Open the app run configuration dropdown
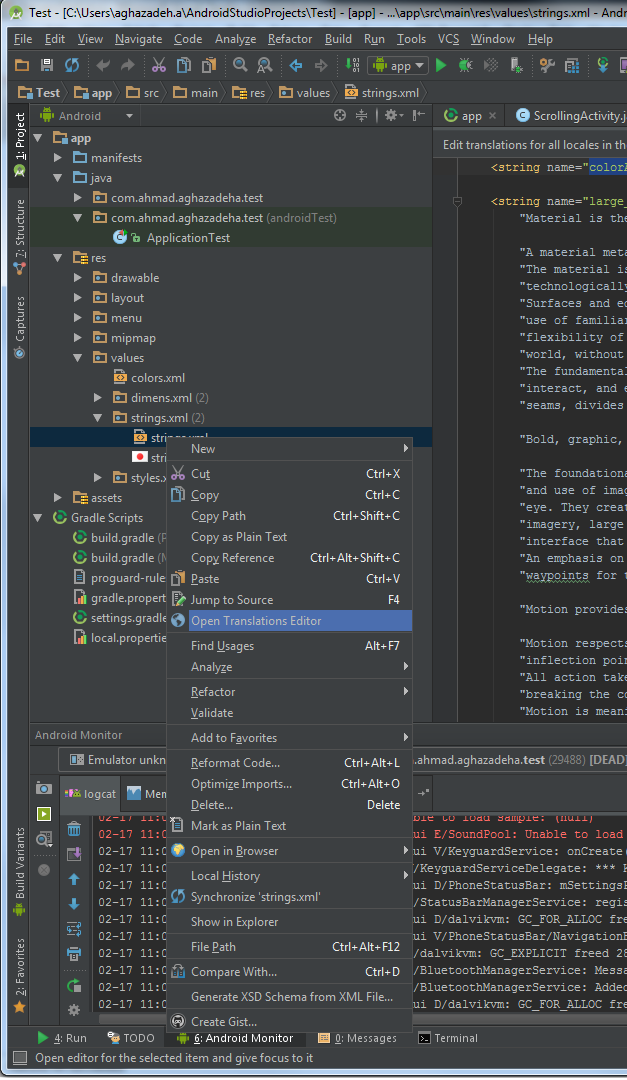This screenshot has height=1080, width=627. 398,65
